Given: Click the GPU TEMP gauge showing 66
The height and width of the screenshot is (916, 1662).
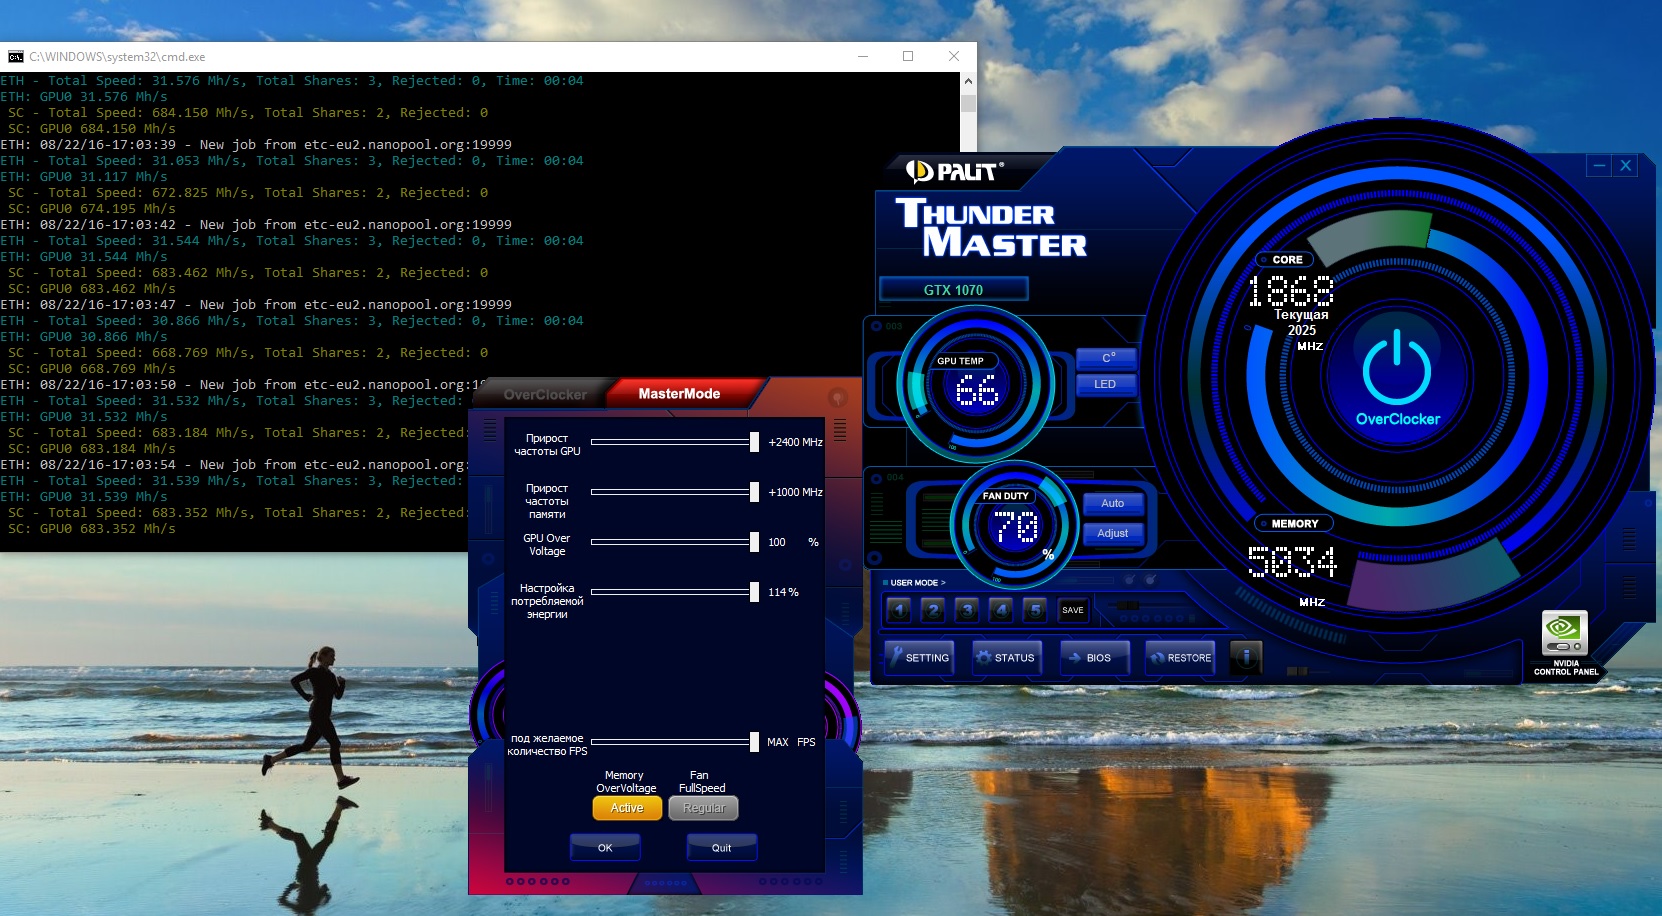Looking at the screenshot, I should (976, 385).
